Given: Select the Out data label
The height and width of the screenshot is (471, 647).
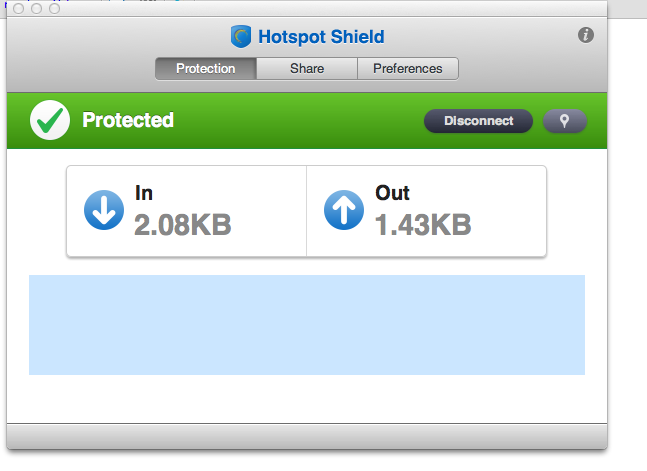Looking at the screenshot, I should click(x=392, y=193).
